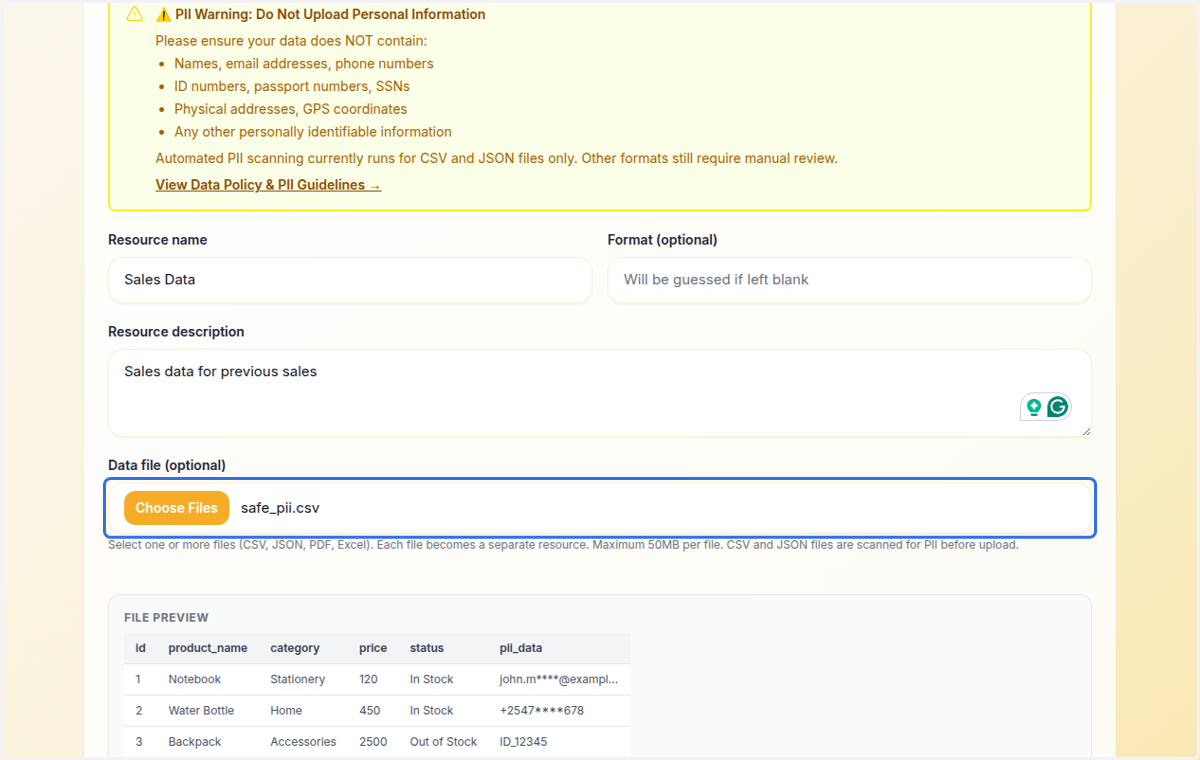Click the Accessories category cell
The width and height of the screenshot is (1200, 760).
point(303,742)
